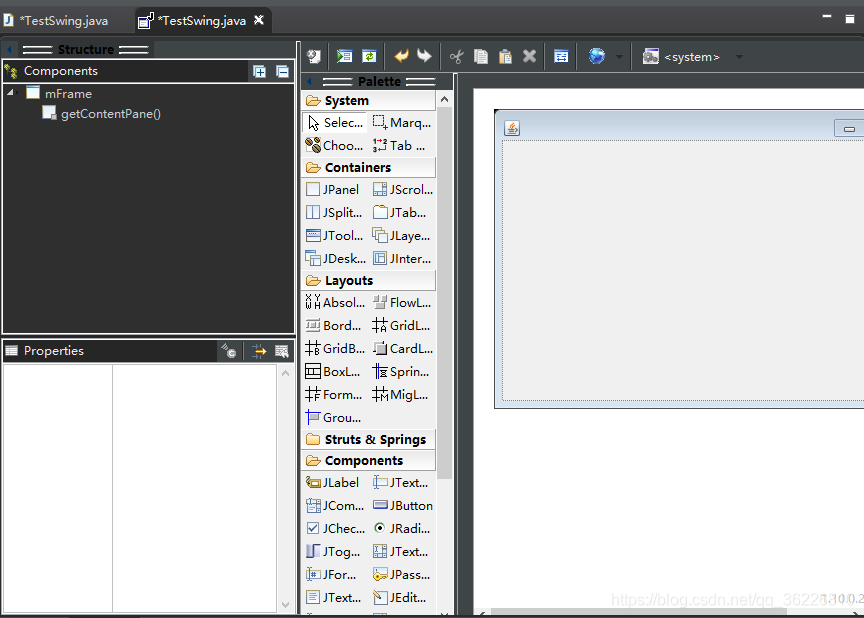Click the Expand All button in Components panel
The height and width of the screenshot is (618, 864).
259,71
